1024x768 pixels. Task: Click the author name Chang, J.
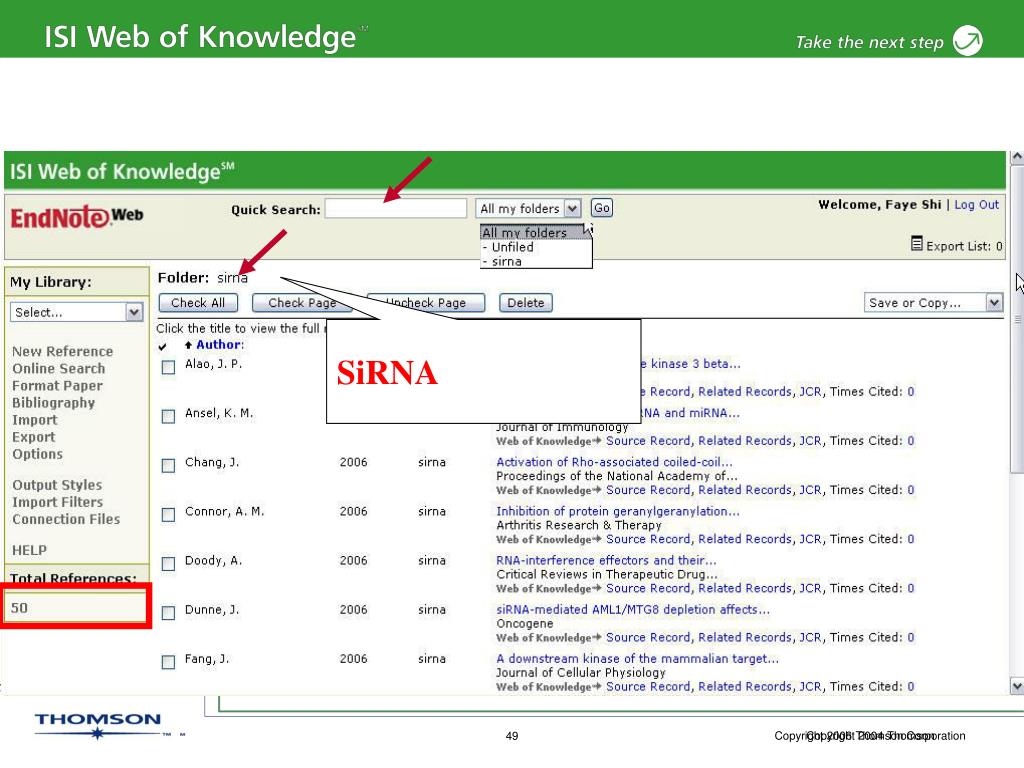pyautogui.click(x=212, y=462)
